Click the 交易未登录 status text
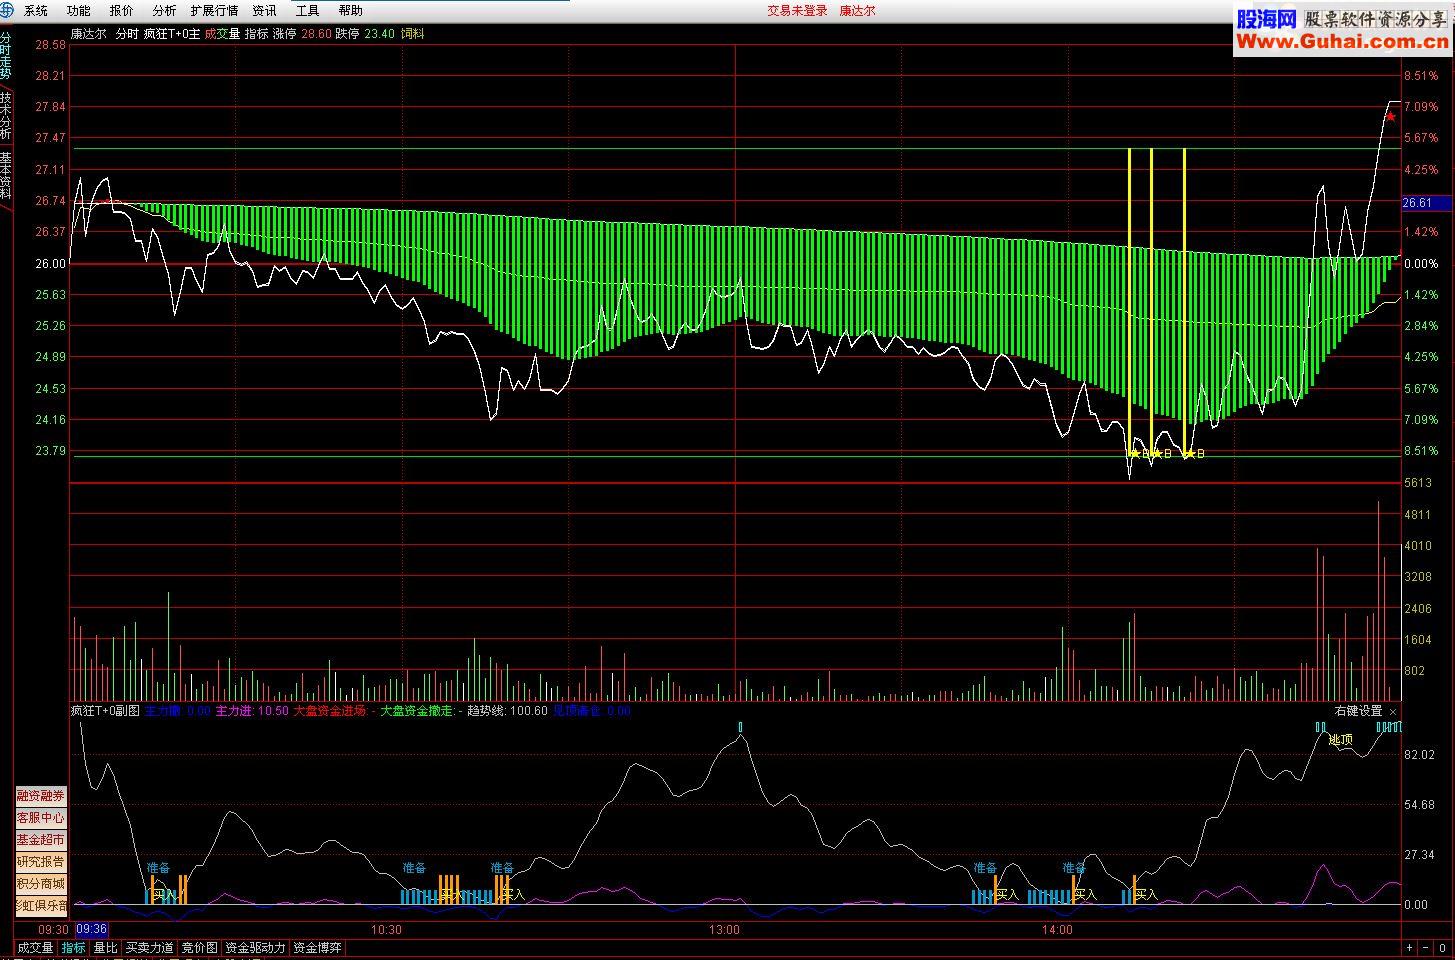This screenshot has height=960, width=1455. (797, 11)
